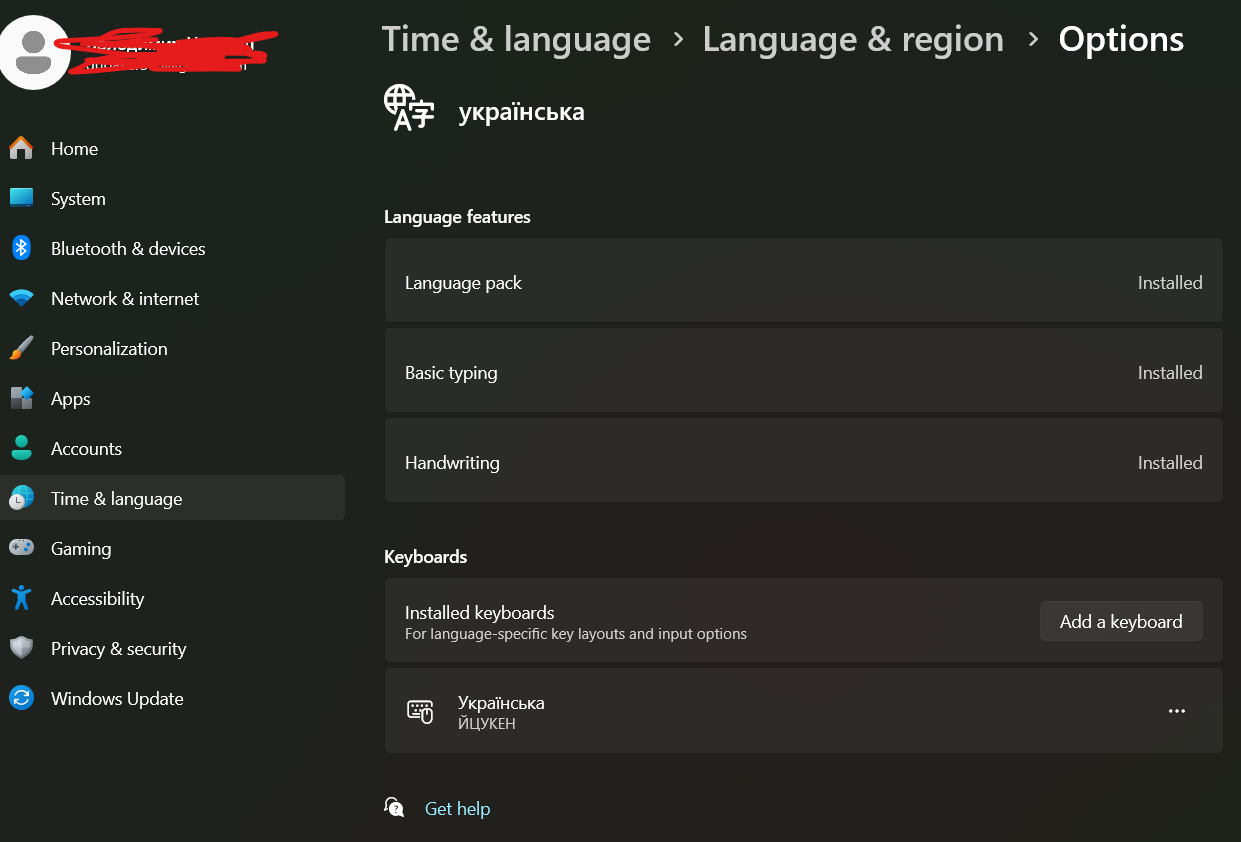Click the Language pack row
Viewport: 1241px width, 842px height.
click(x=803, y=280)
